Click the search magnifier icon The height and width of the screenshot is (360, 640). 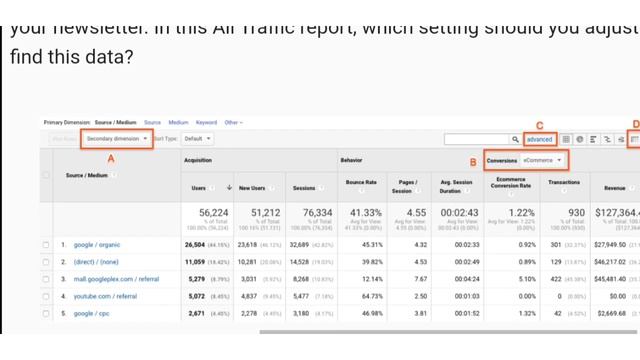[x=515, y=139]
